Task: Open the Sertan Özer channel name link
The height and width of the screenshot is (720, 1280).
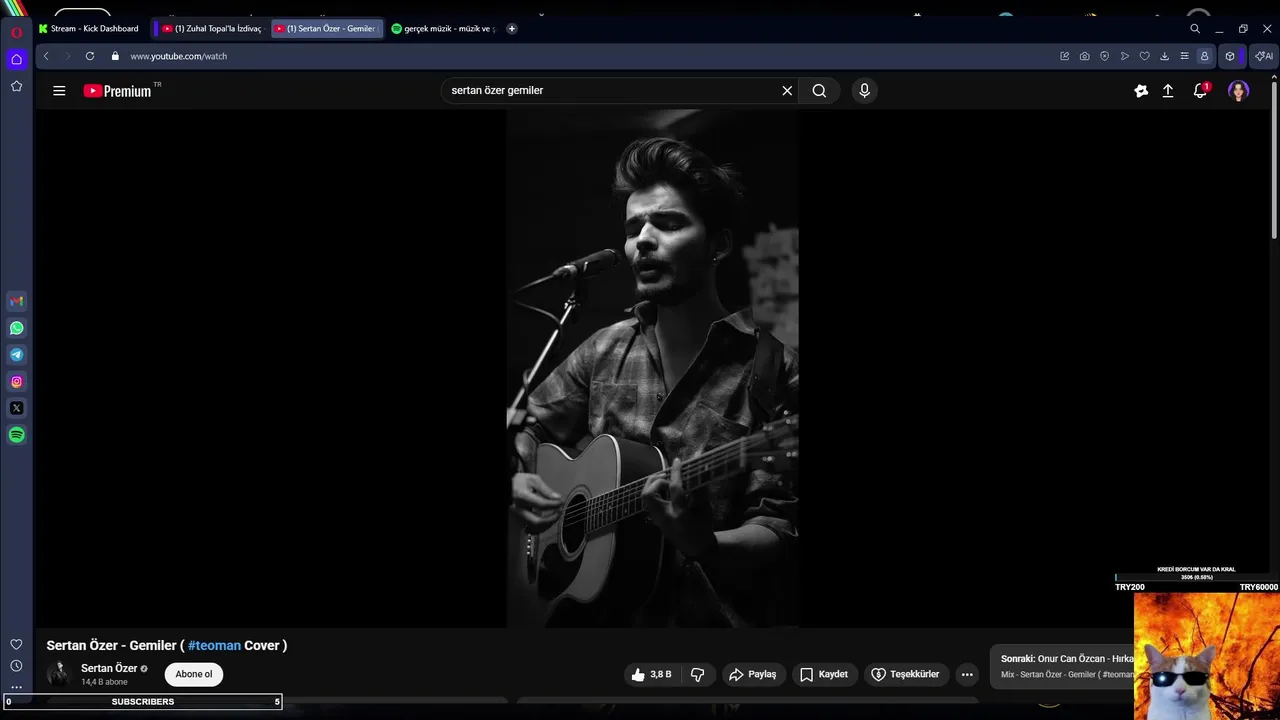Action: point(109,669)
